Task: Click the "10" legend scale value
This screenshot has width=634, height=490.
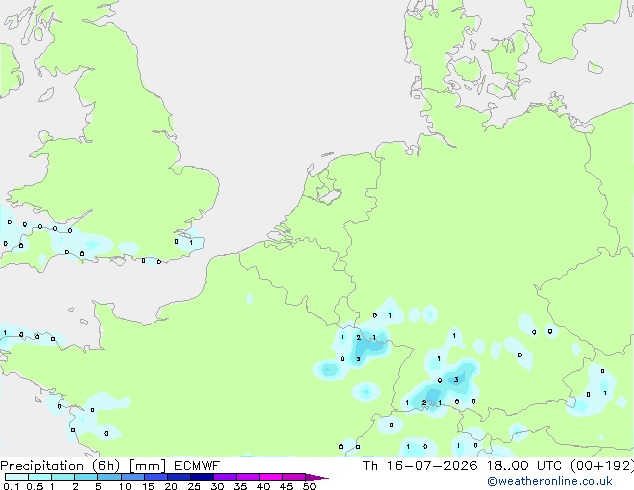Action: tap(125, 486)
